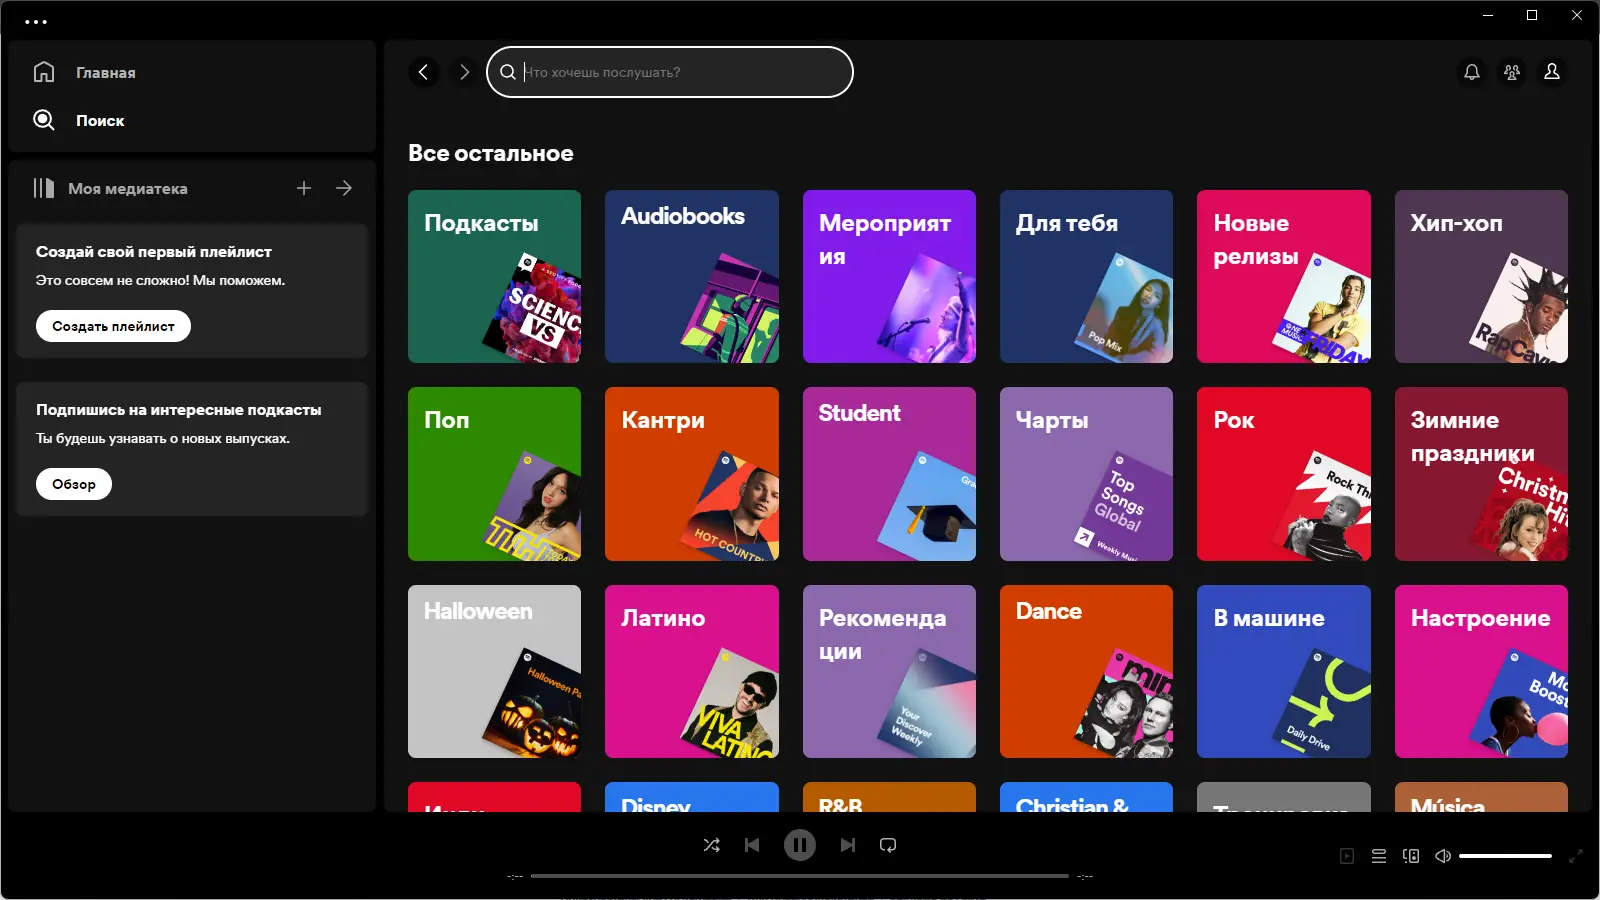Open the В машине category card
Viewport: 1600px width, 900px height.
point(1284,671)
